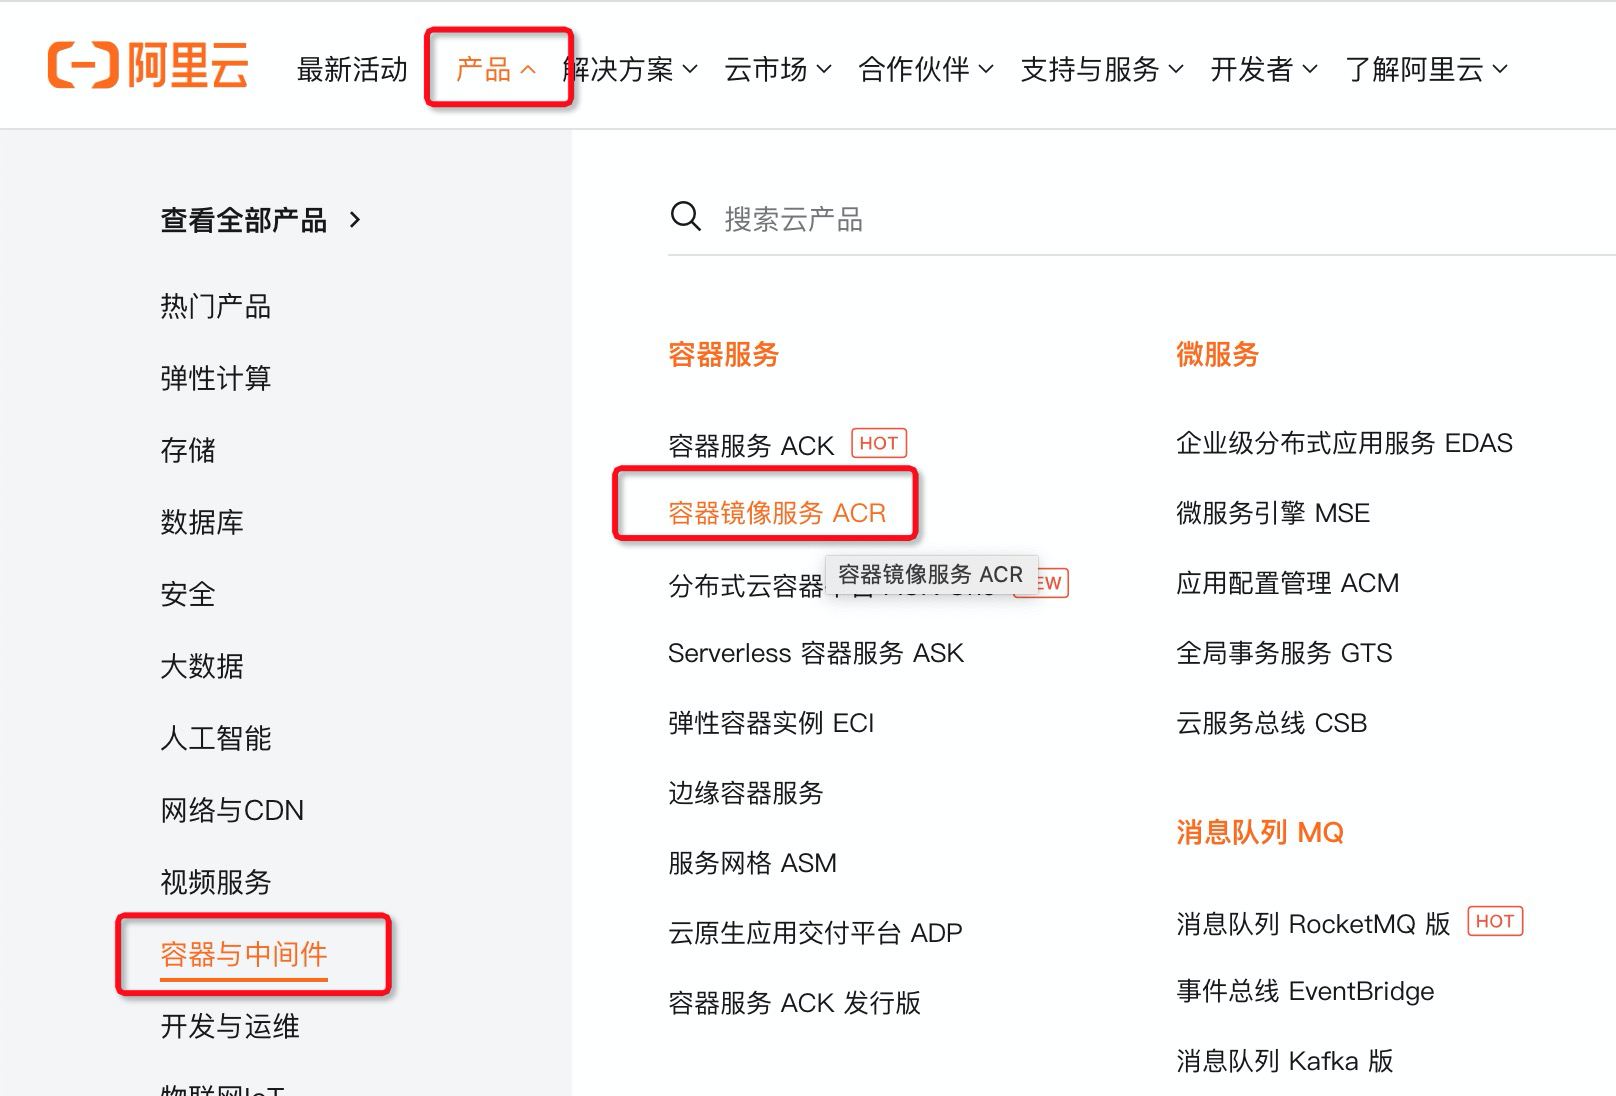Open 边缘容器服务 link
Screen dimensions: 1616x1096
coord(746,793)
